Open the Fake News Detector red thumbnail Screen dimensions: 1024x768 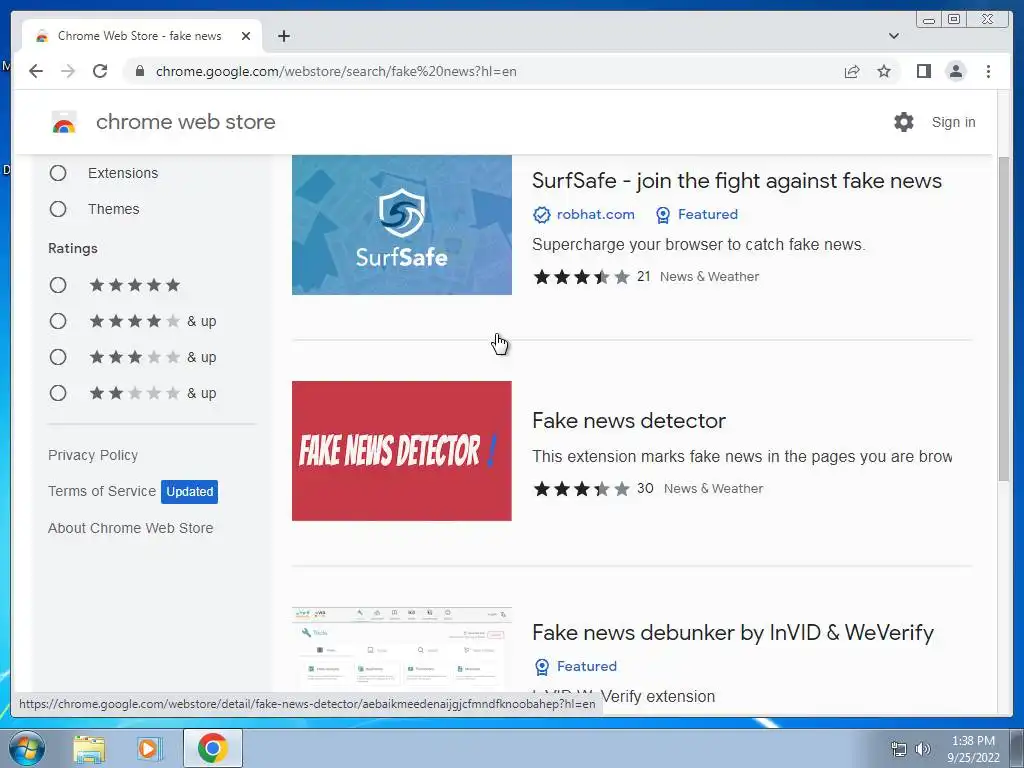[x=402, y=451]
